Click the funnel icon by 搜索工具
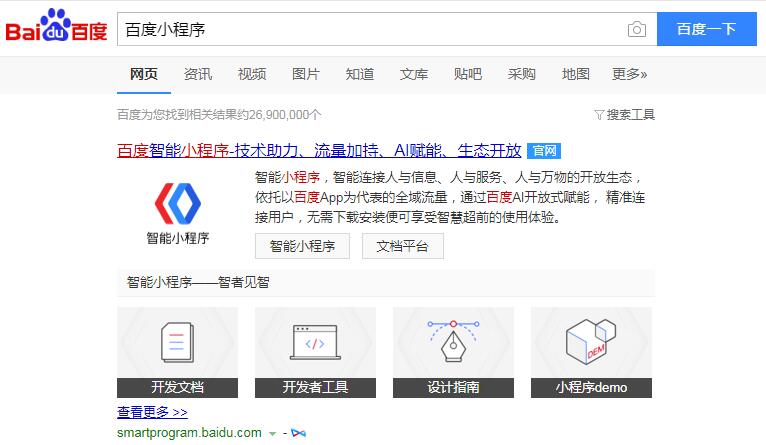 point(599,115)
